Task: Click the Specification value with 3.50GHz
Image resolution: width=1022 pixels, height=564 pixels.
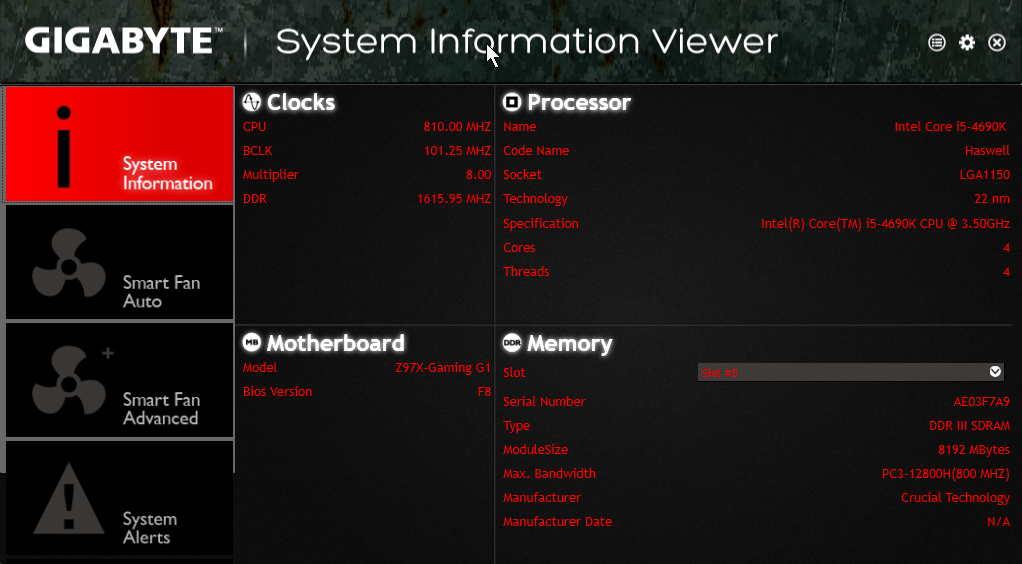Action: pyautogui.click(x=885, y=224)
